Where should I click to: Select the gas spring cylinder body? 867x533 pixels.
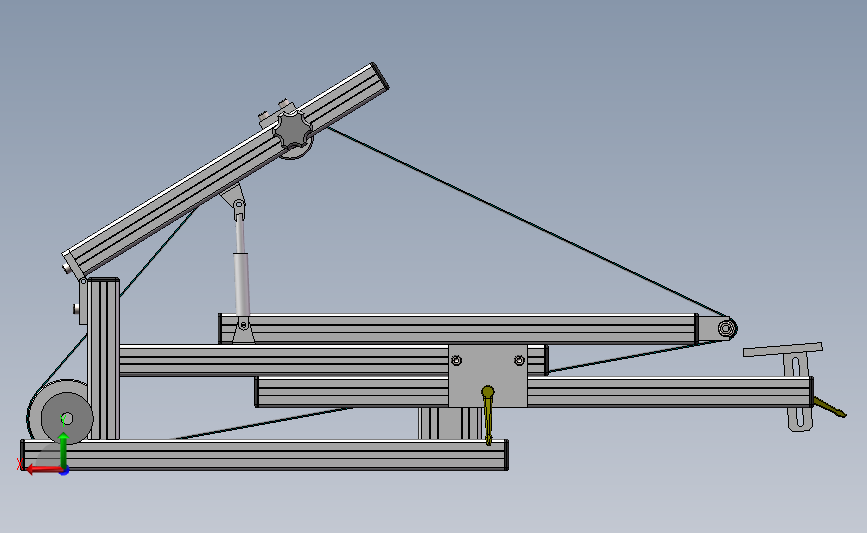pyautogui.click(x=241, y=284)
